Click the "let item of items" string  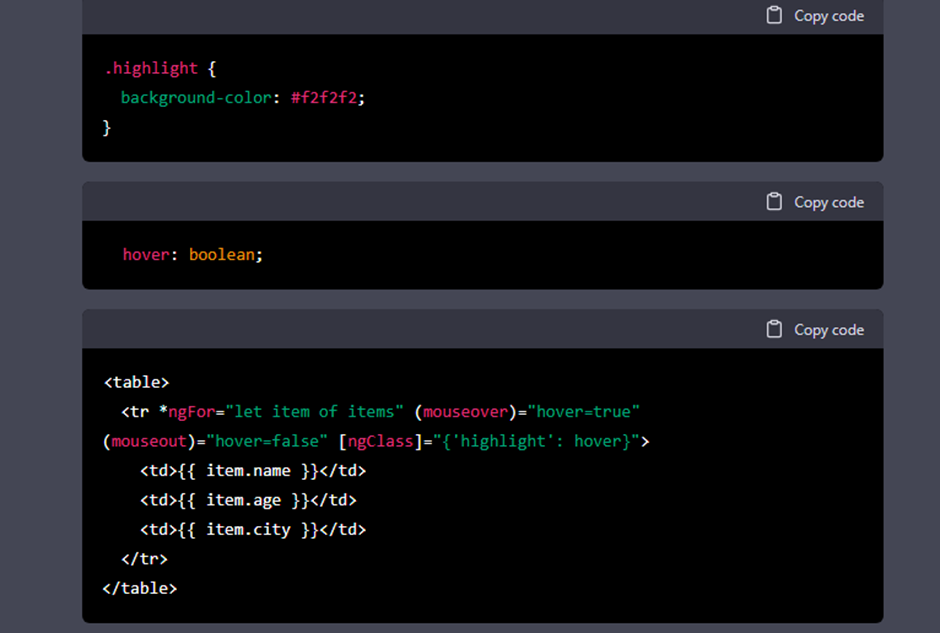pos(314,412)
